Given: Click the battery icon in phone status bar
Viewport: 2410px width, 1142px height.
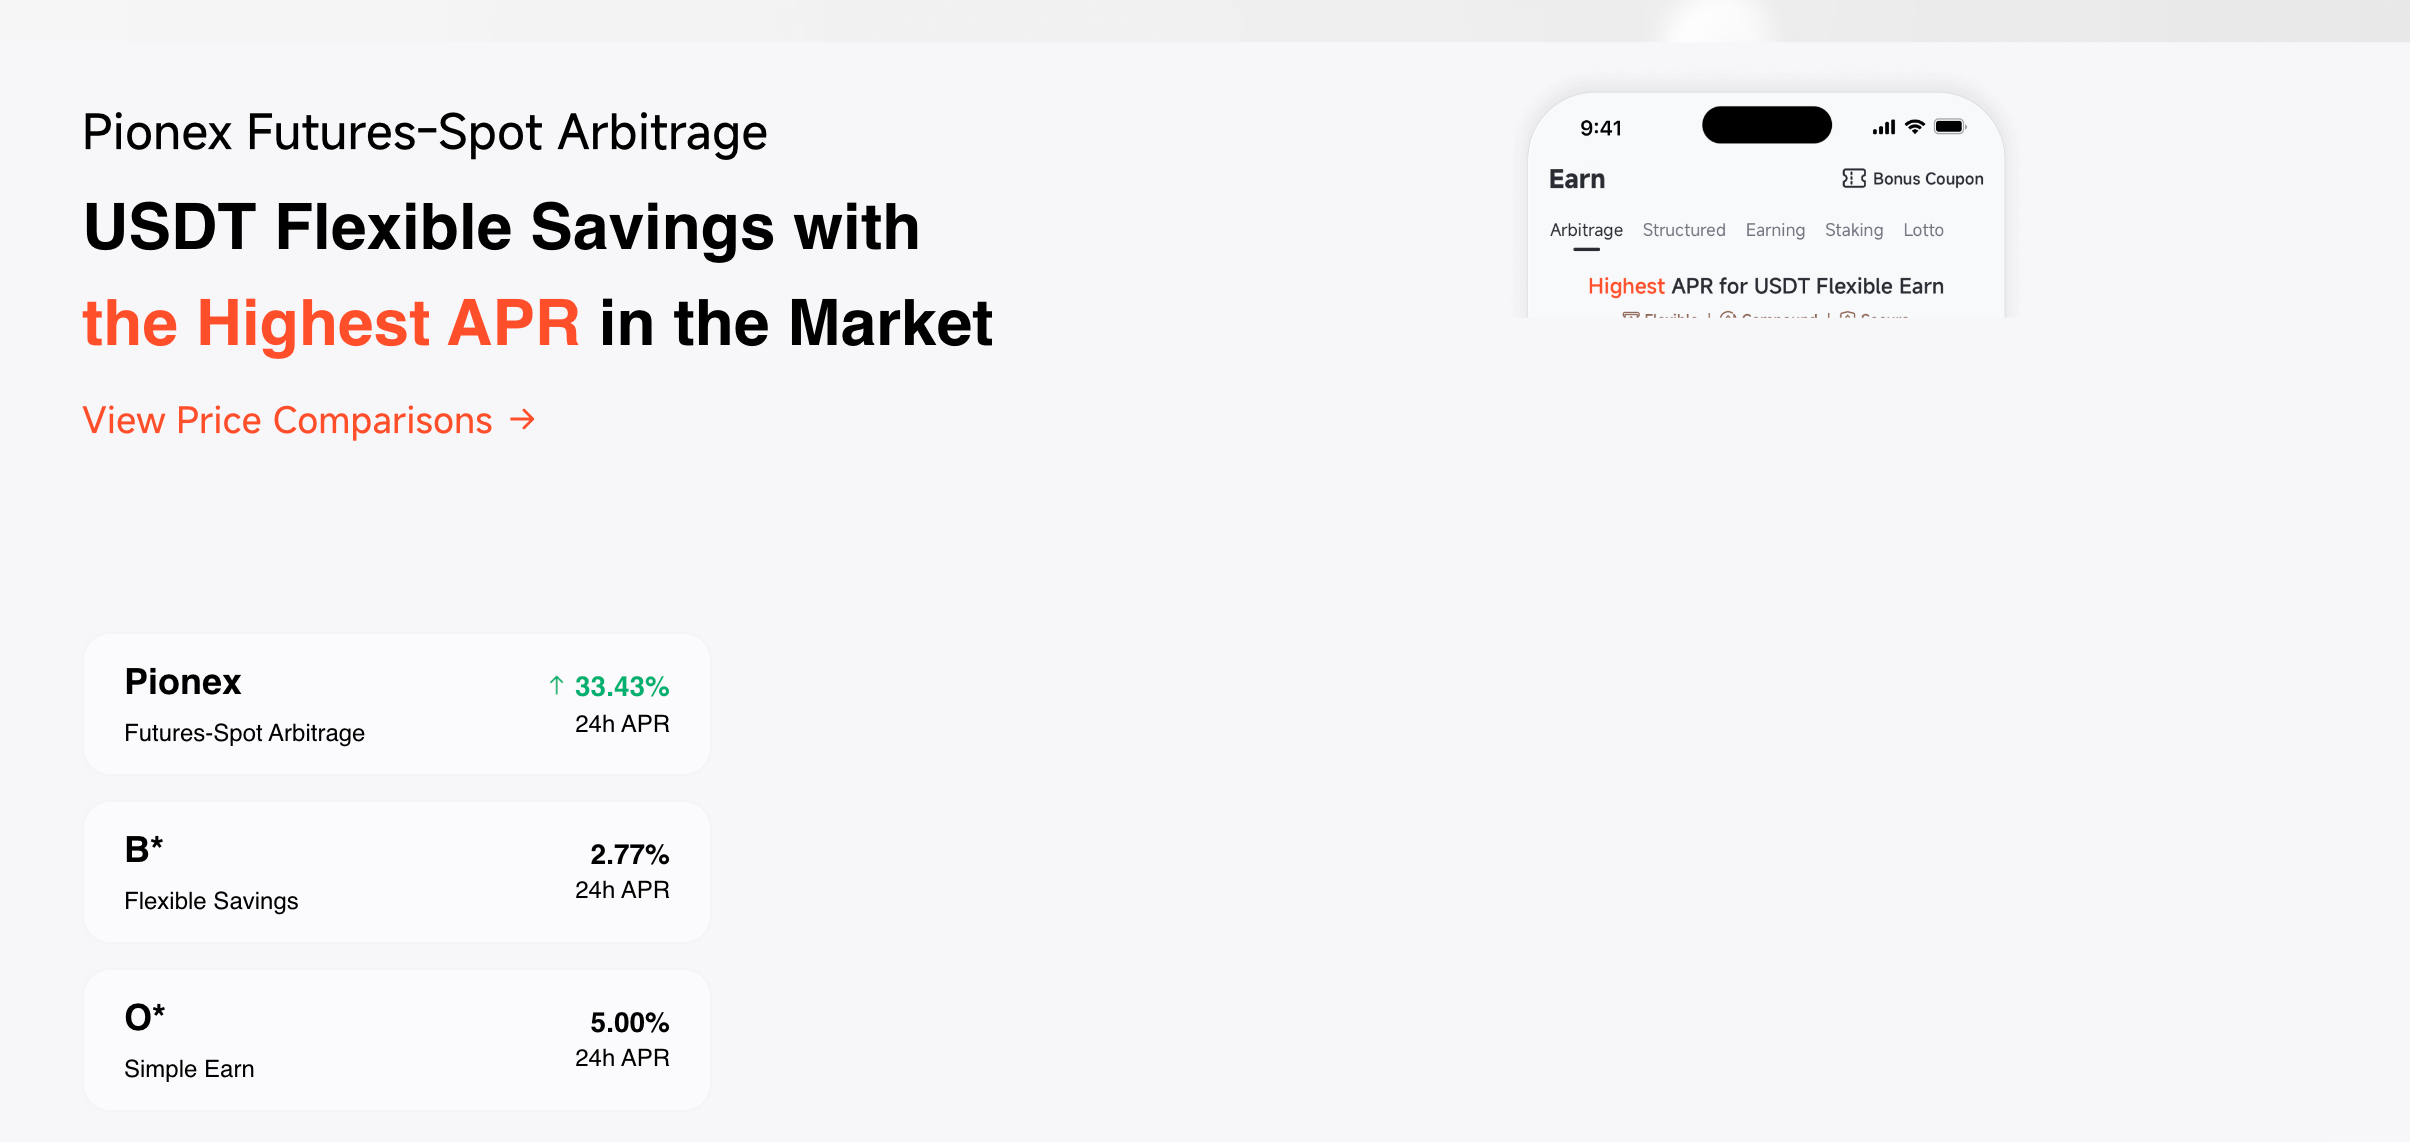Looking at the screenshot, I should pyautogui.click(x=1950, y=127).
